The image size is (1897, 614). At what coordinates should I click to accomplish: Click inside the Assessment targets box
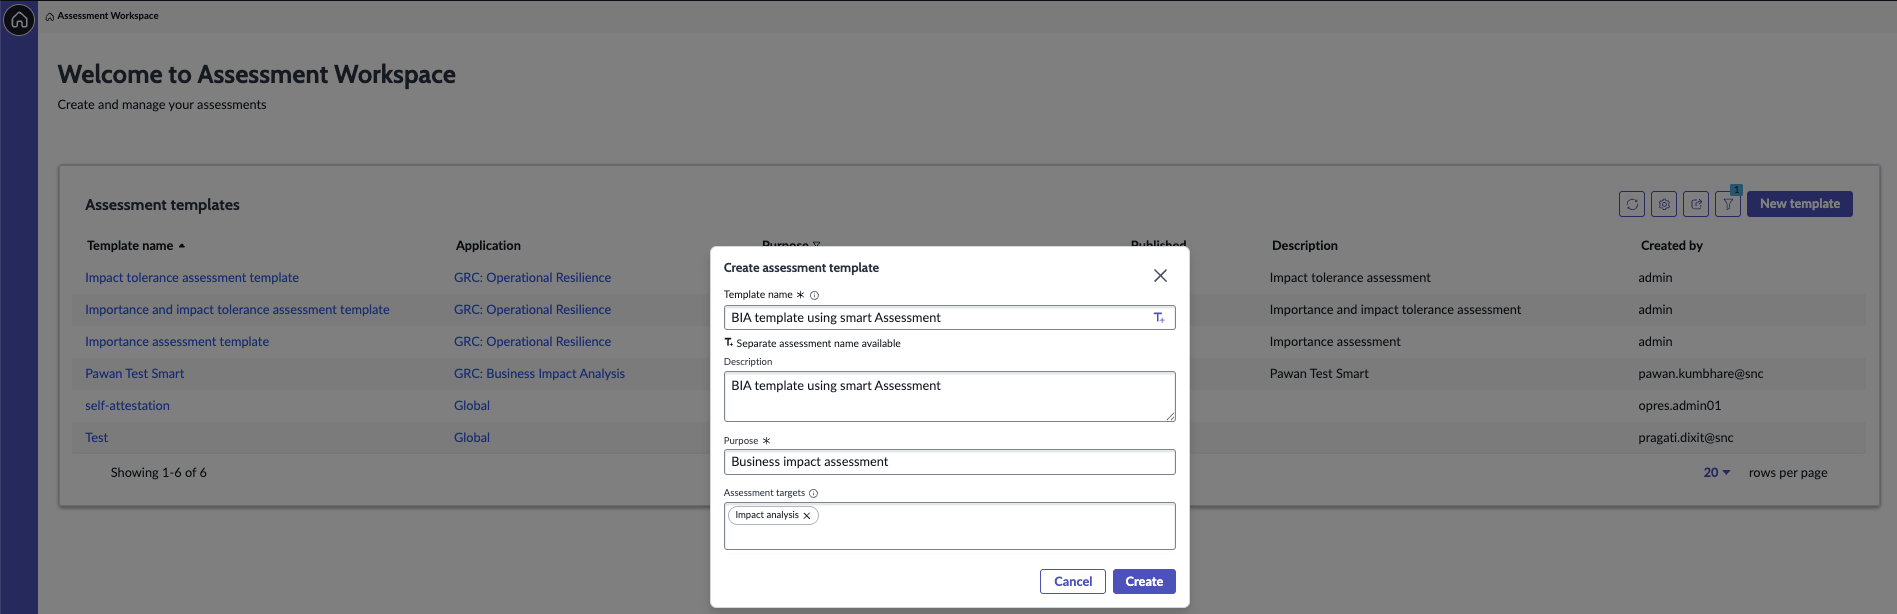pyautogui.click(x=949, y=526)
